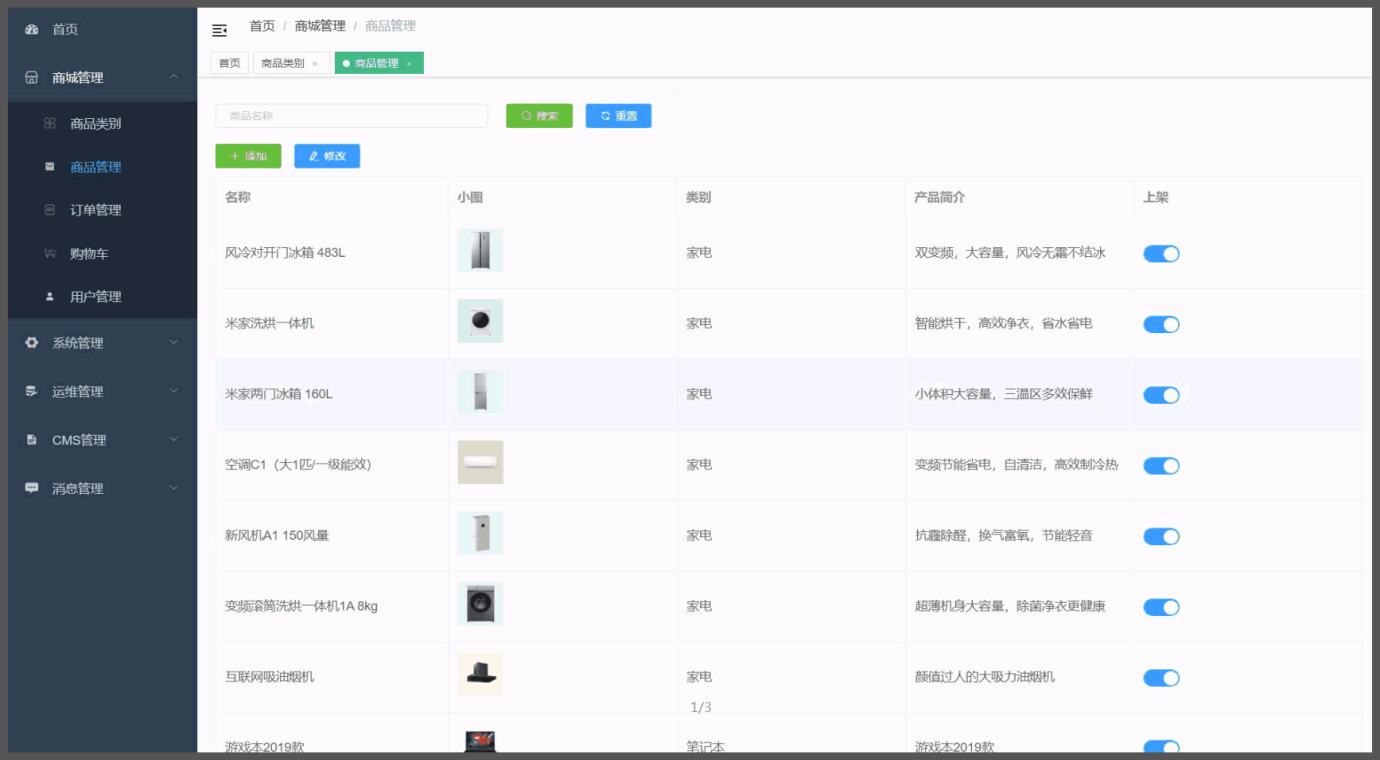
Task: Turn off 上架 for 互联网吸油烟机
Action: click(x=1160, y=677)
